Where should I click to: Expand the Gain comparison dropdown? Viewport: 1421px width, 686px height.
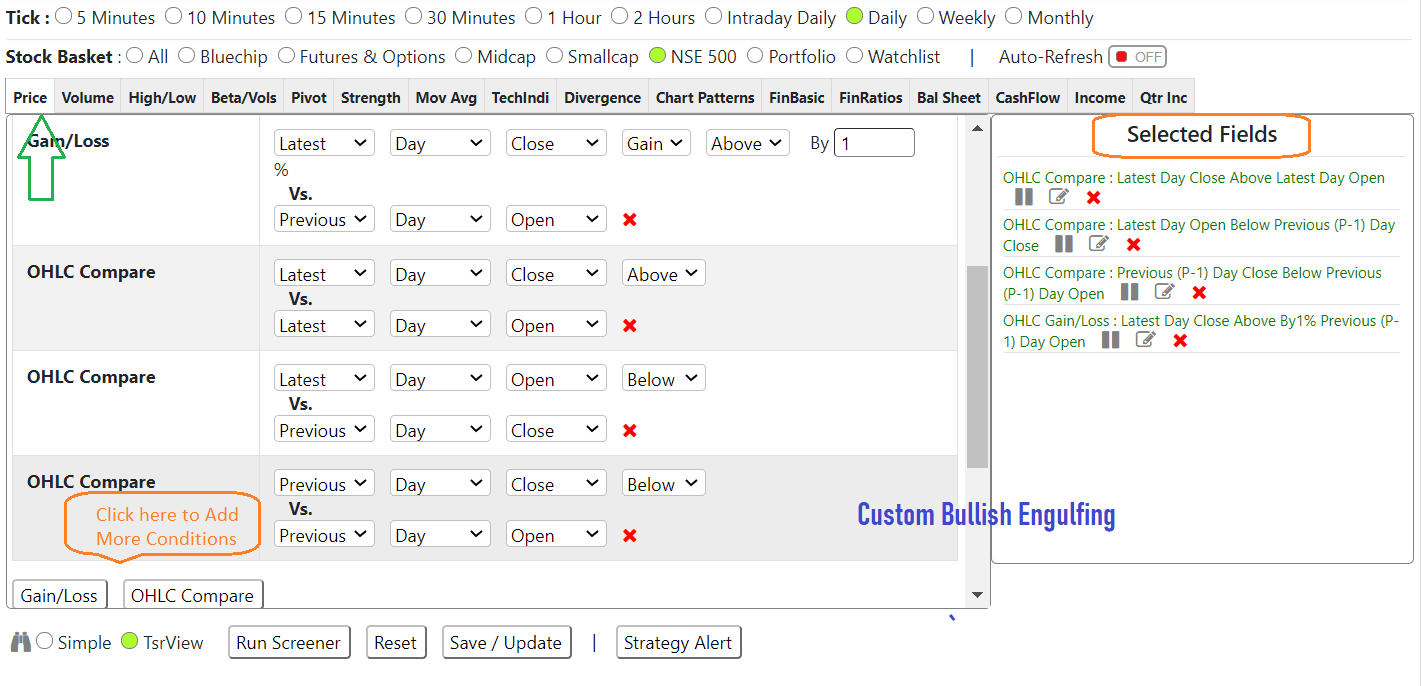[655, 142]
